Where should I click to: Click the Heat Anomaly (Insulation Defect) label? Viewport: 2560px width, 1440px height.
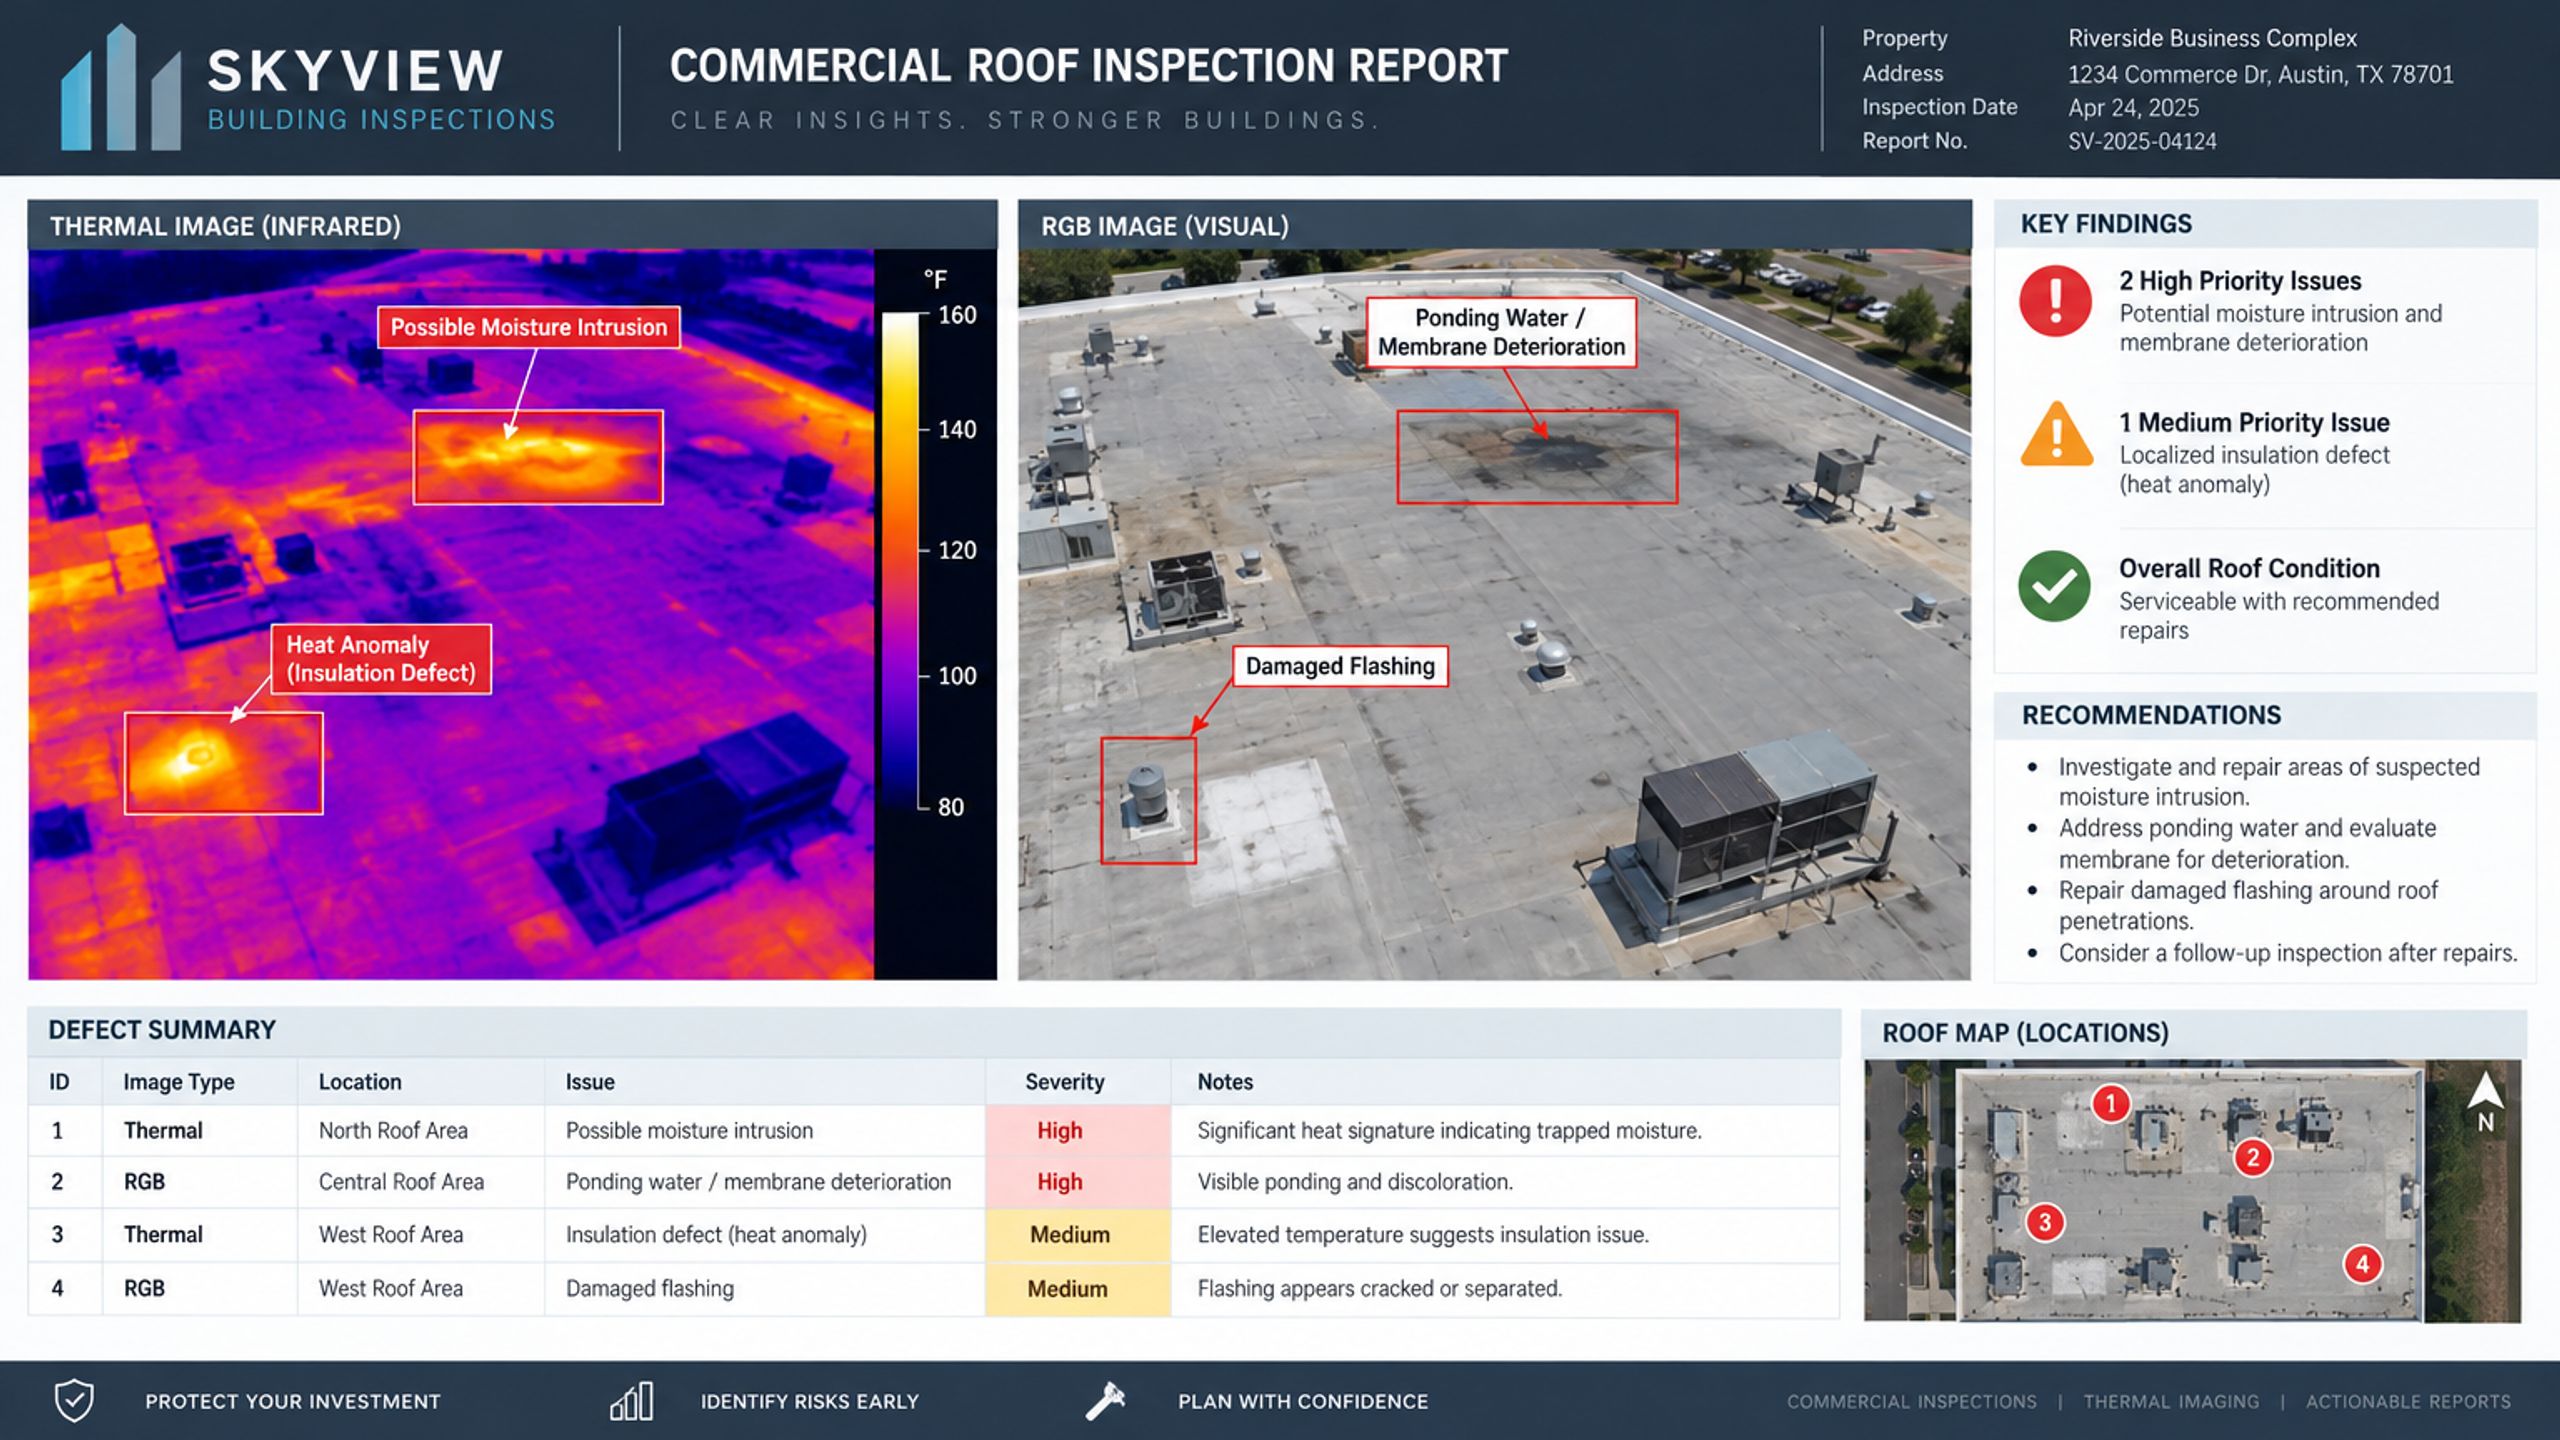pos(381,659)
